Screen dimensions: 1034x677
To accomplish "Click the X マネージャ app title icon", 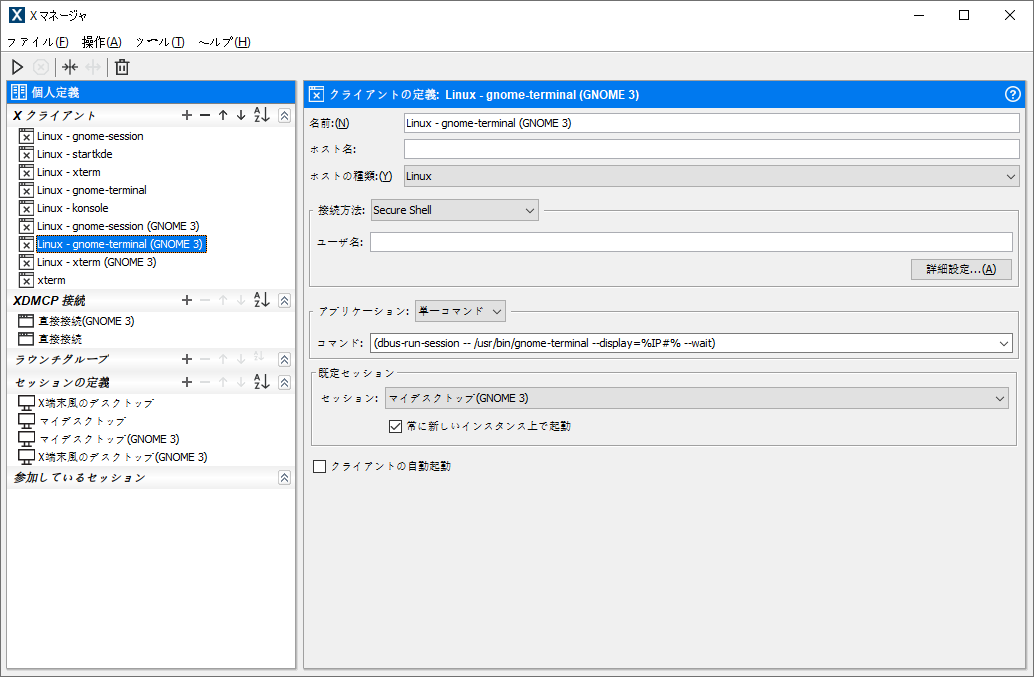I will [x=16, y=15].
